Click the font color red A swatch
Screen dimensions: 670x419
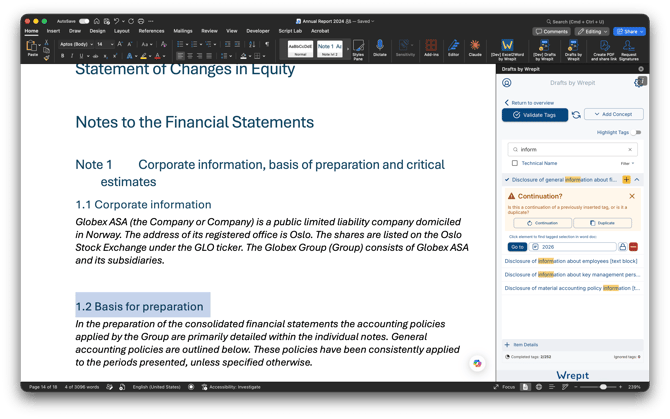click(x=157, y=56)
